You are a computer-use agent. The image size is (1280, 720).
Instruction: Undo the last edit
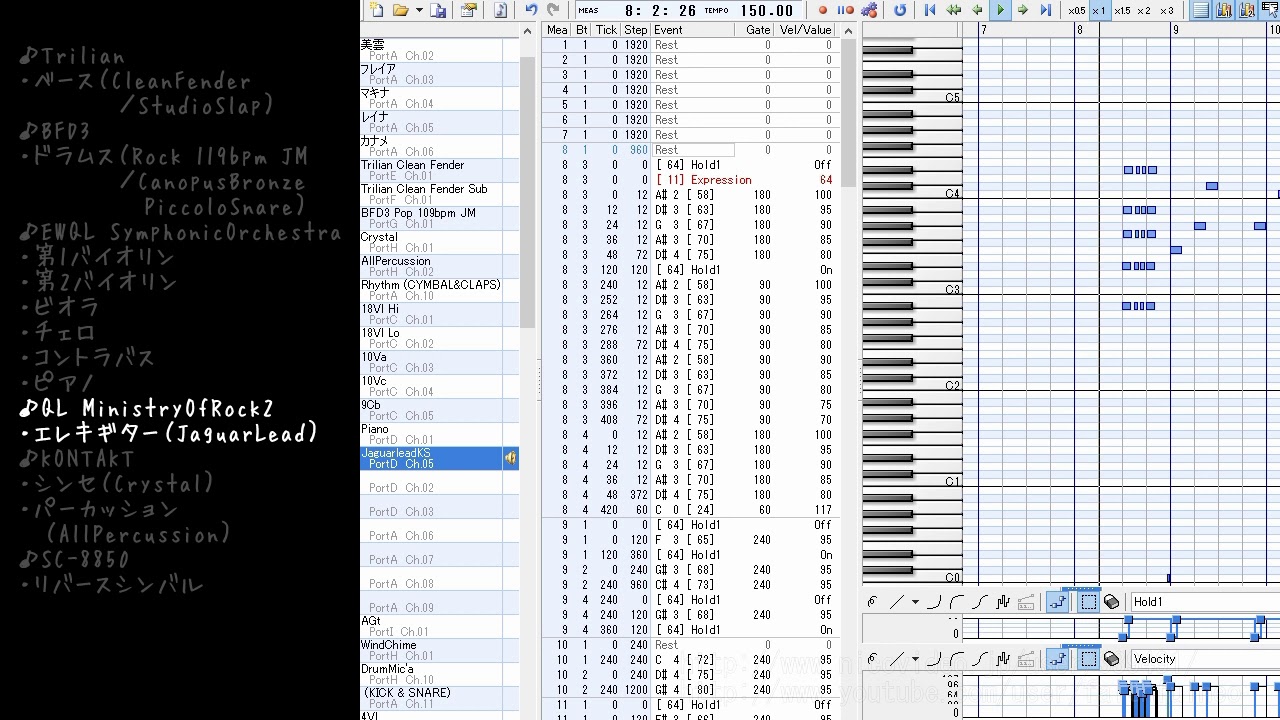point(531,10)
